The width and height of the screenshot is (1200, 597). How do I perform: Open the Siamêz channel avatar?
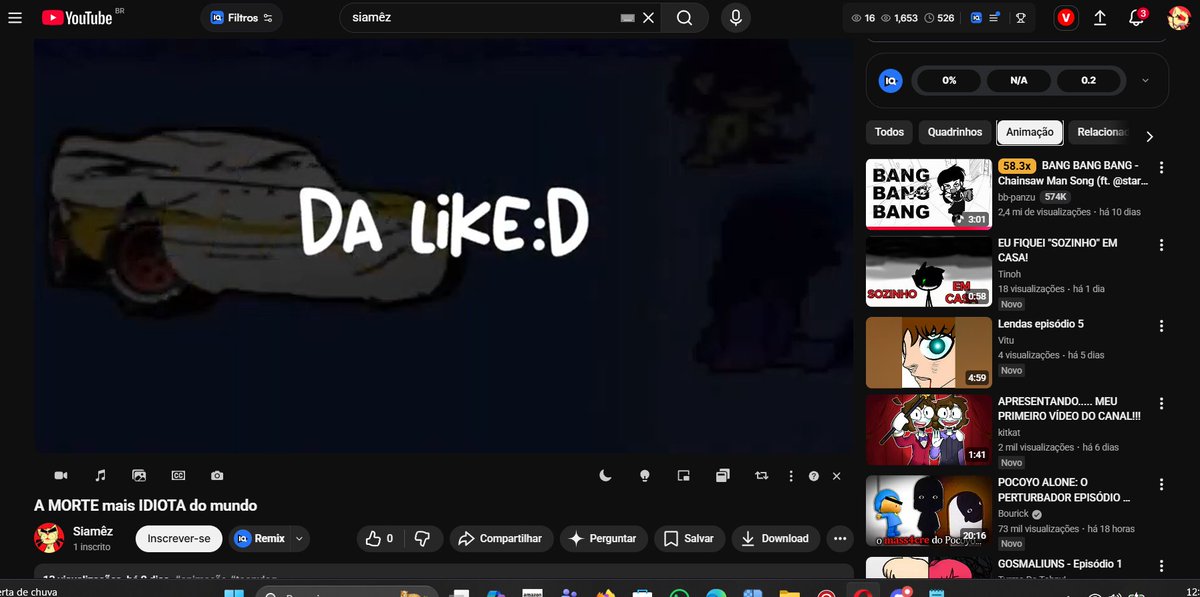tap(49, 538)
